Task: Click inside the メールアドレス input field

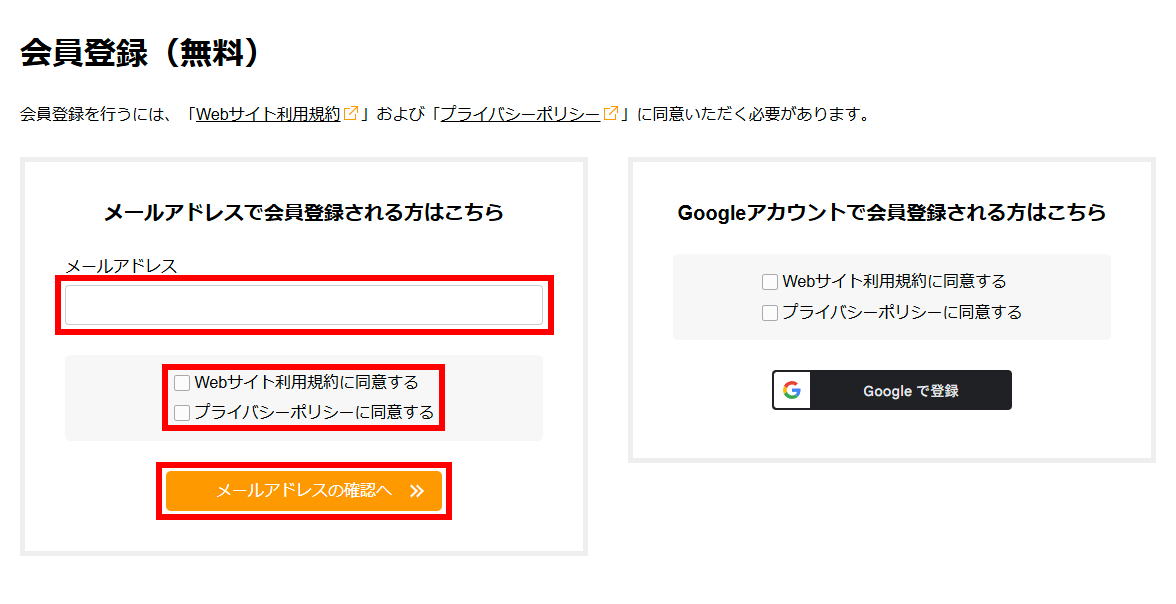Action: click(x=303, y=302)
